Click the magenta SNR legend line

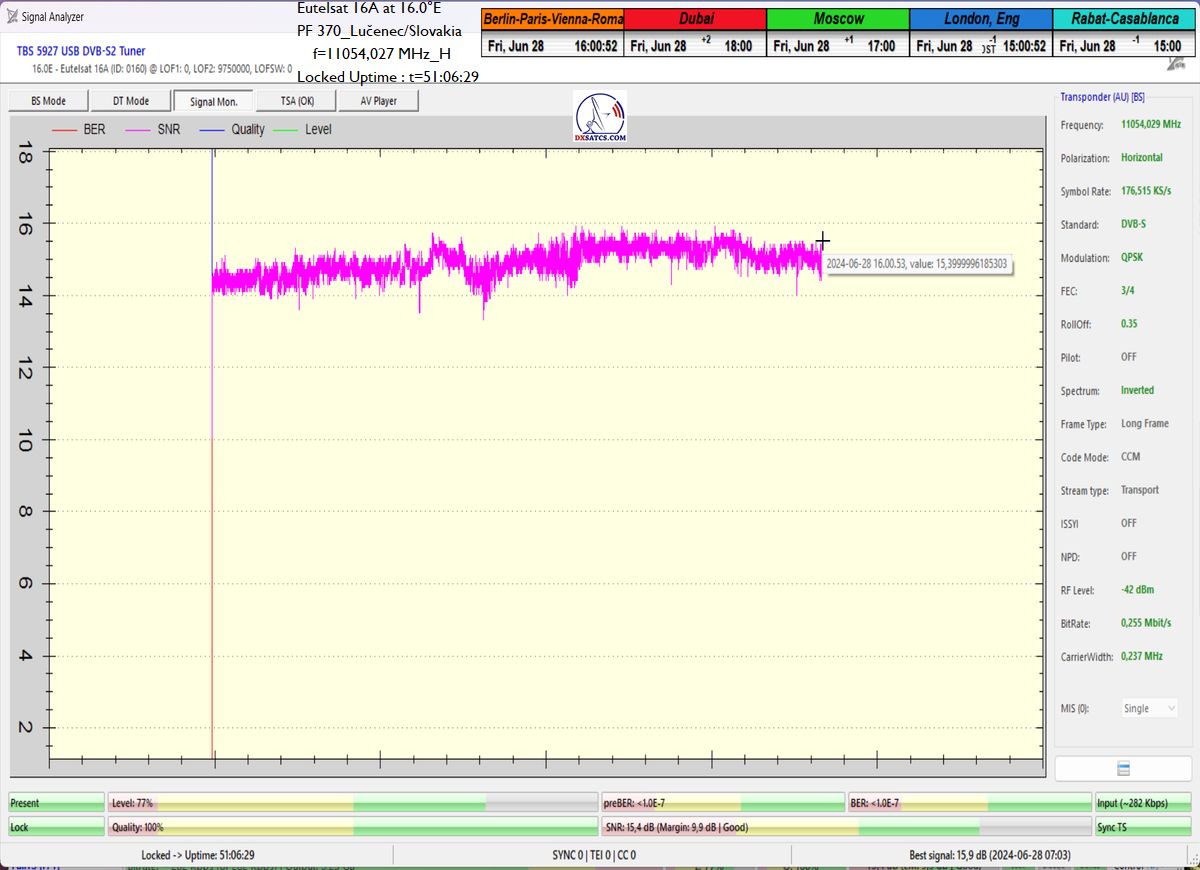(139, 130)
